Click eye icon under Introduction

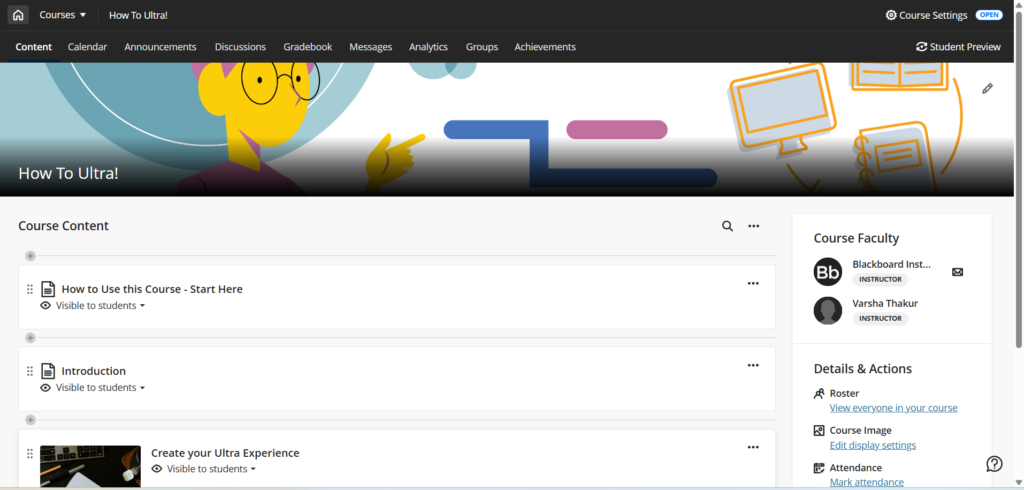(46, 387)
